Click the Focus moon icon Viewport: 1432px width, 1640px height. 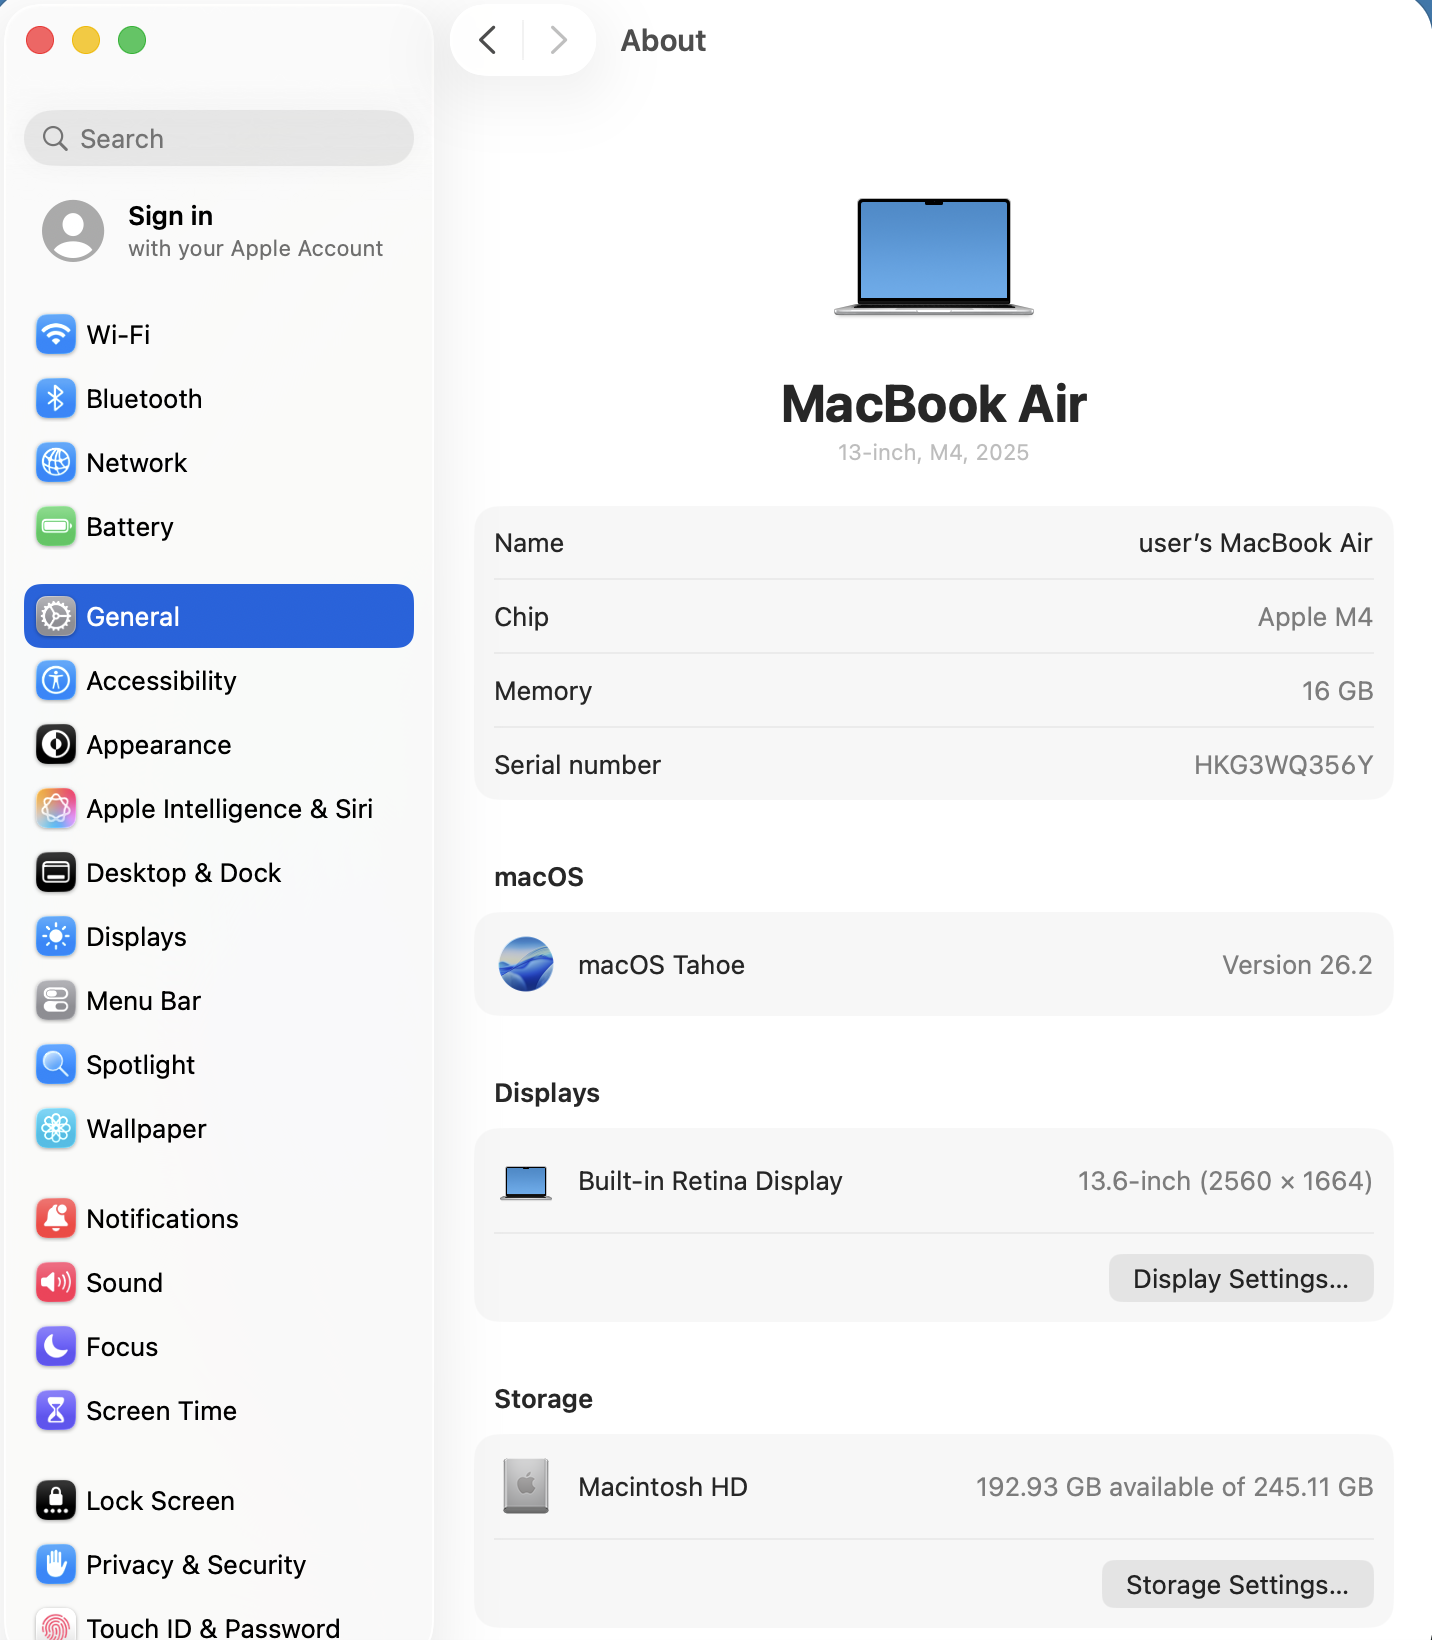point(56,1347)
